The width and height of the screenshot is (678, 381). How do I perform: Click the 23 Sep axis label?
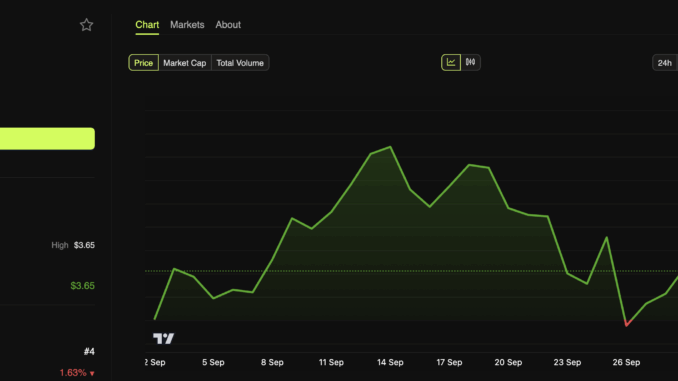(x=567, y=362)
